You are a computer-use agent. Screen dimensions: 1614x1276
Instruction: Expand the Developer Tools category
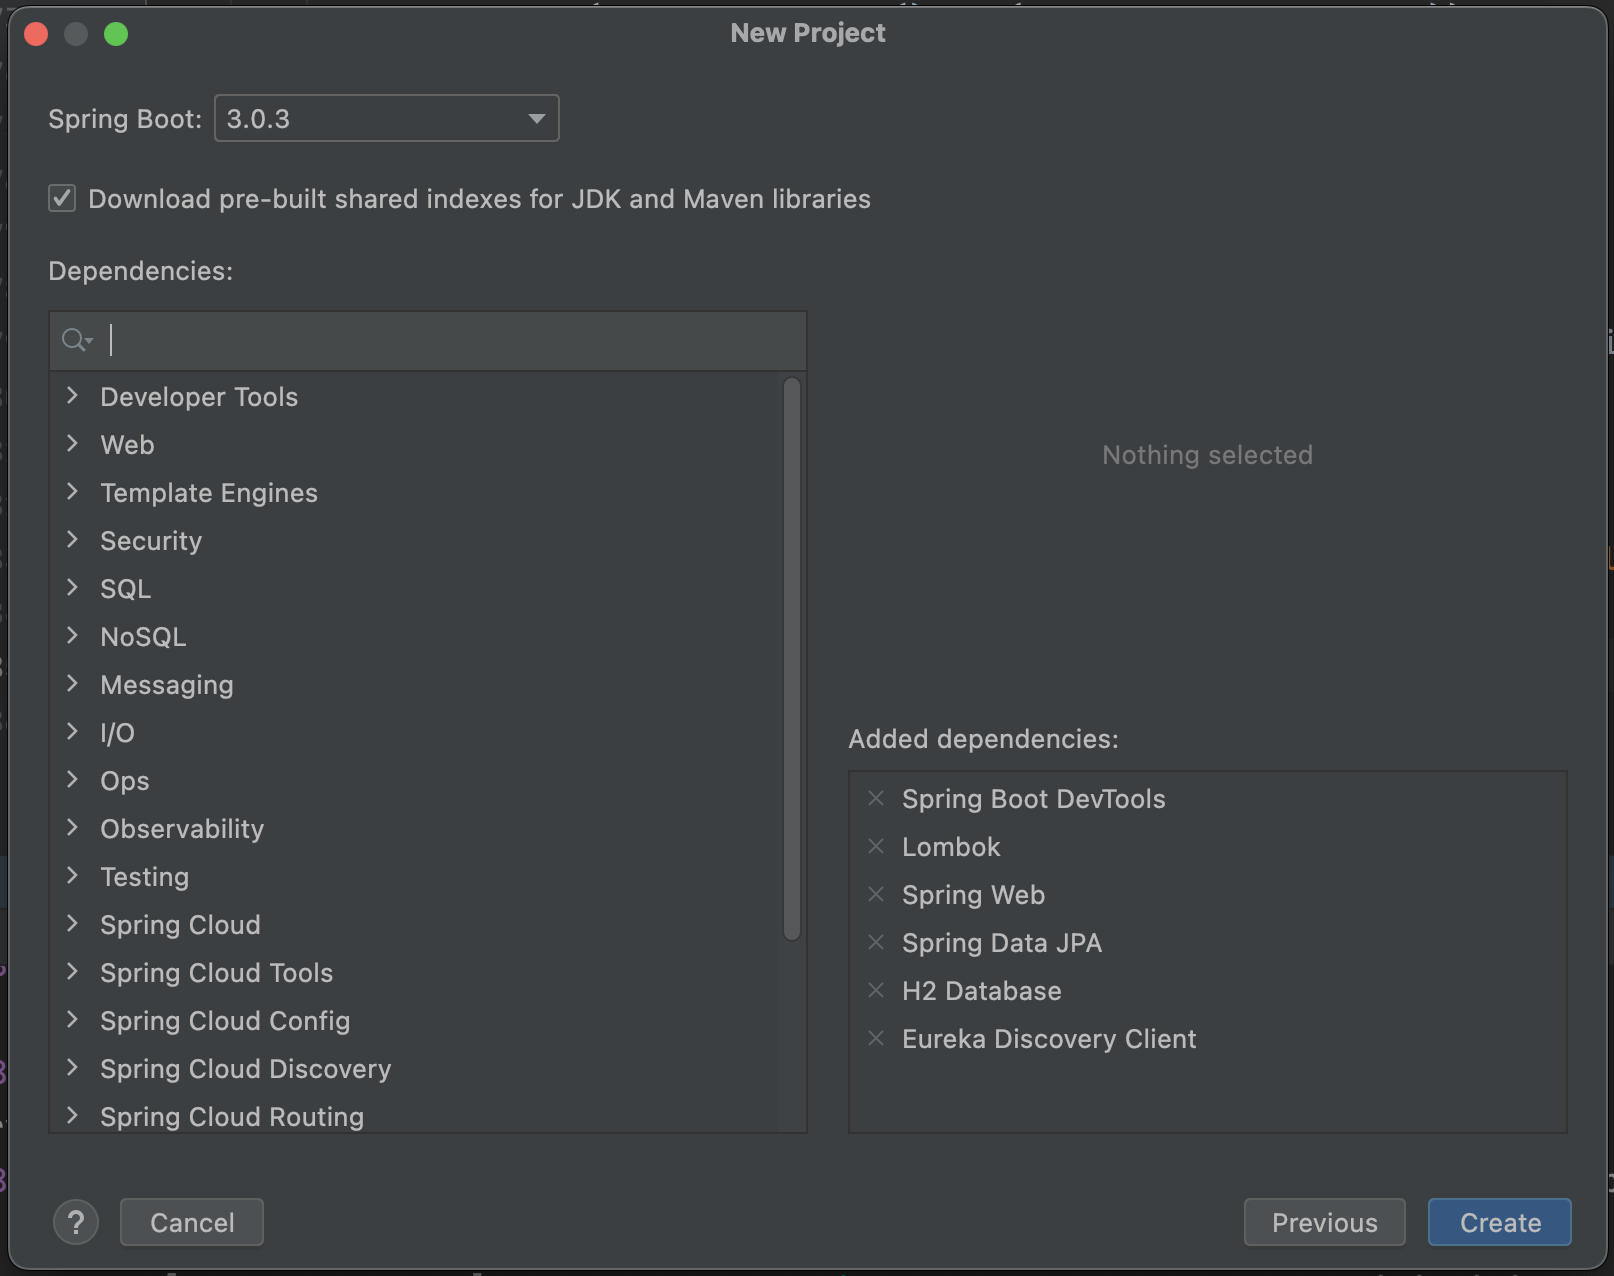click(x=72, y=396)
